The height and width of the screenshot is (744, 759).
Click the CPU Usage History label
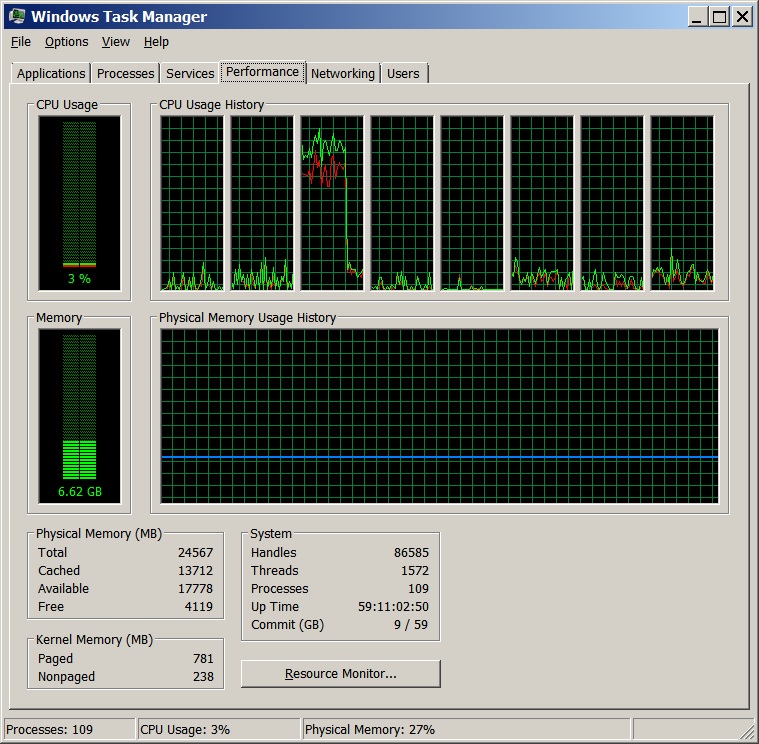click(x=212, y=105)
